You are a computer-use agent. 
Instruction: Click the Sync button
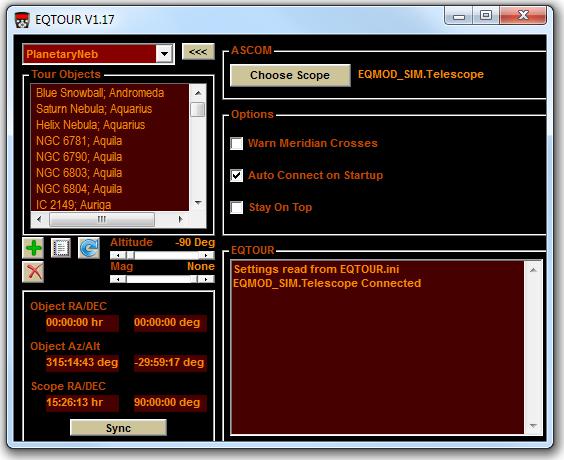[x=118, y=428]
